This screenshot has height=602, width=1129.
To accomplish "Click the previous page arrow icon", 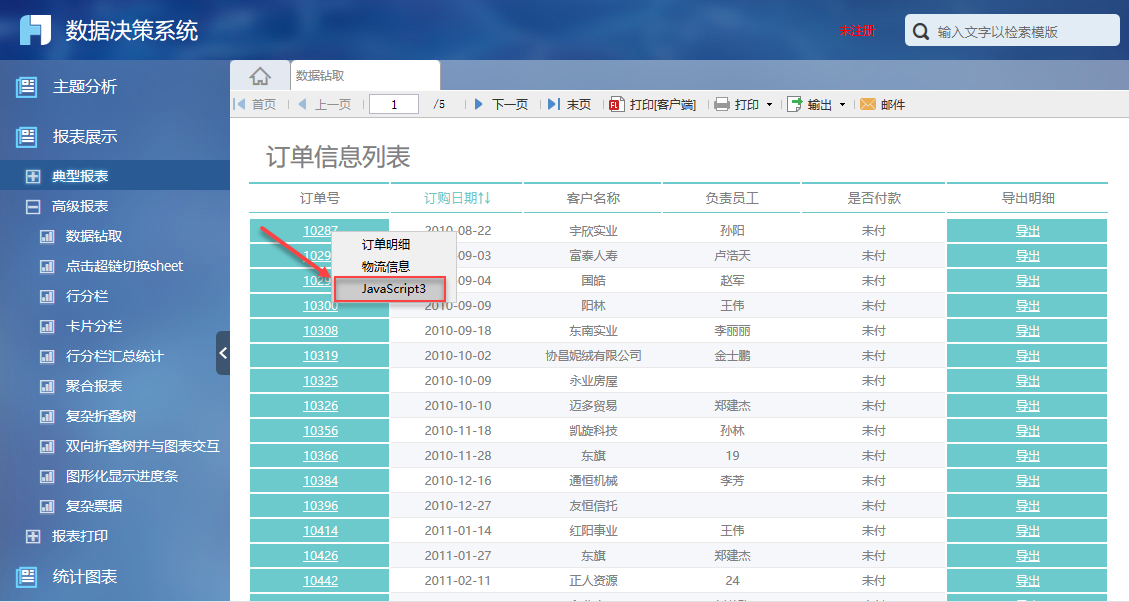I will click(x=302, y=104).
